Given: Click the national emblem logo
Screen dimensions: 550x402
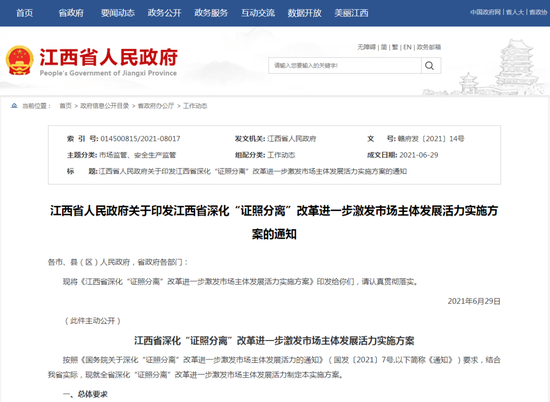Looking at the screenshot, I should click(20, 60).
